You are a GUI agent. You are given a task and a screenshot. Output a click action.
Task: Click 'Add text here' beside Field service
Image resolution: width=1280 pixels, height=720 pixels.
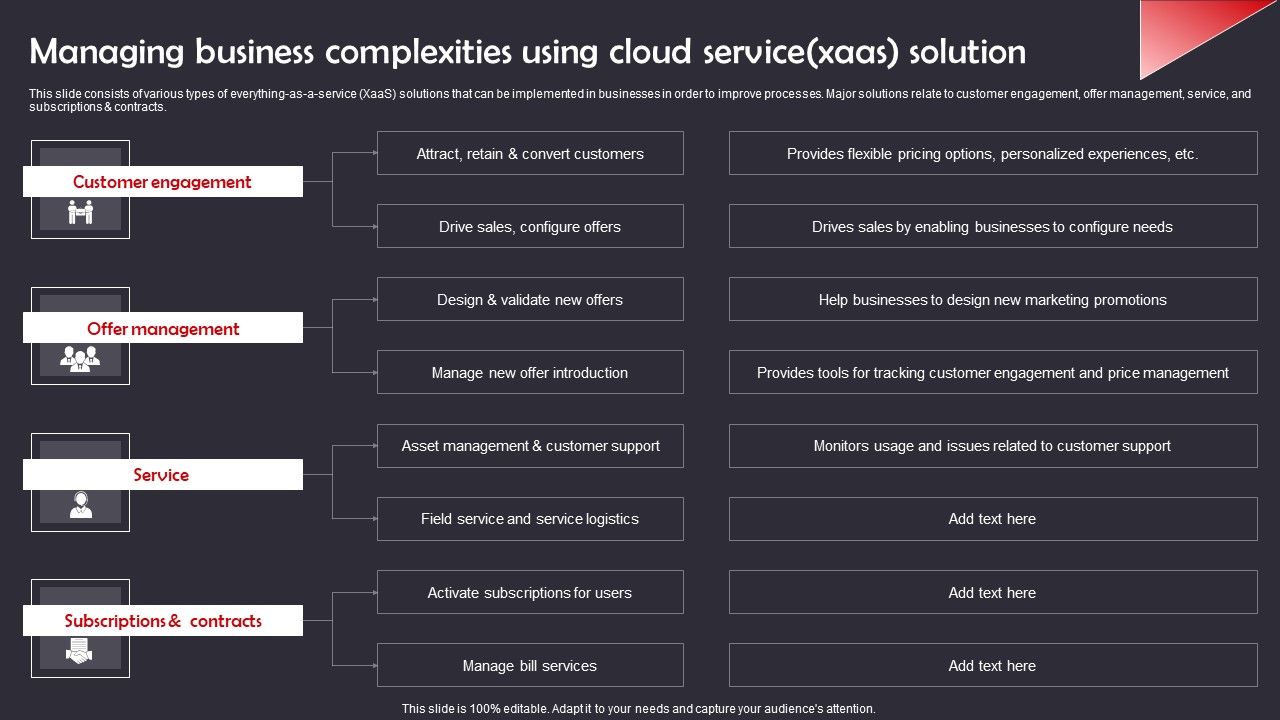(993, 519)
